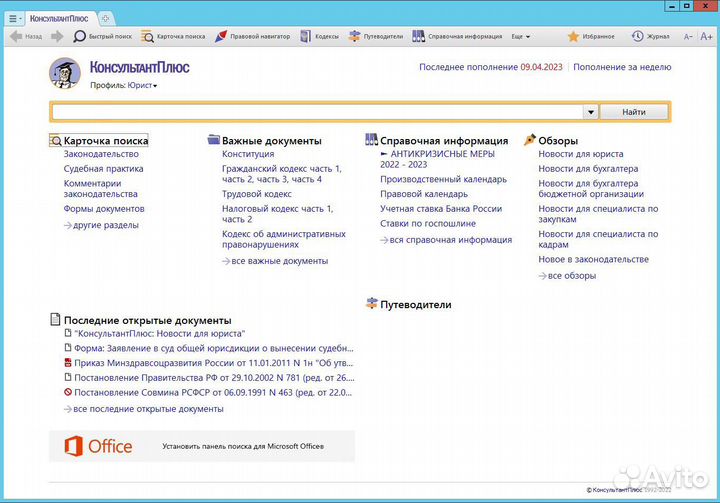Open the Журнал history

click(650, 36)
